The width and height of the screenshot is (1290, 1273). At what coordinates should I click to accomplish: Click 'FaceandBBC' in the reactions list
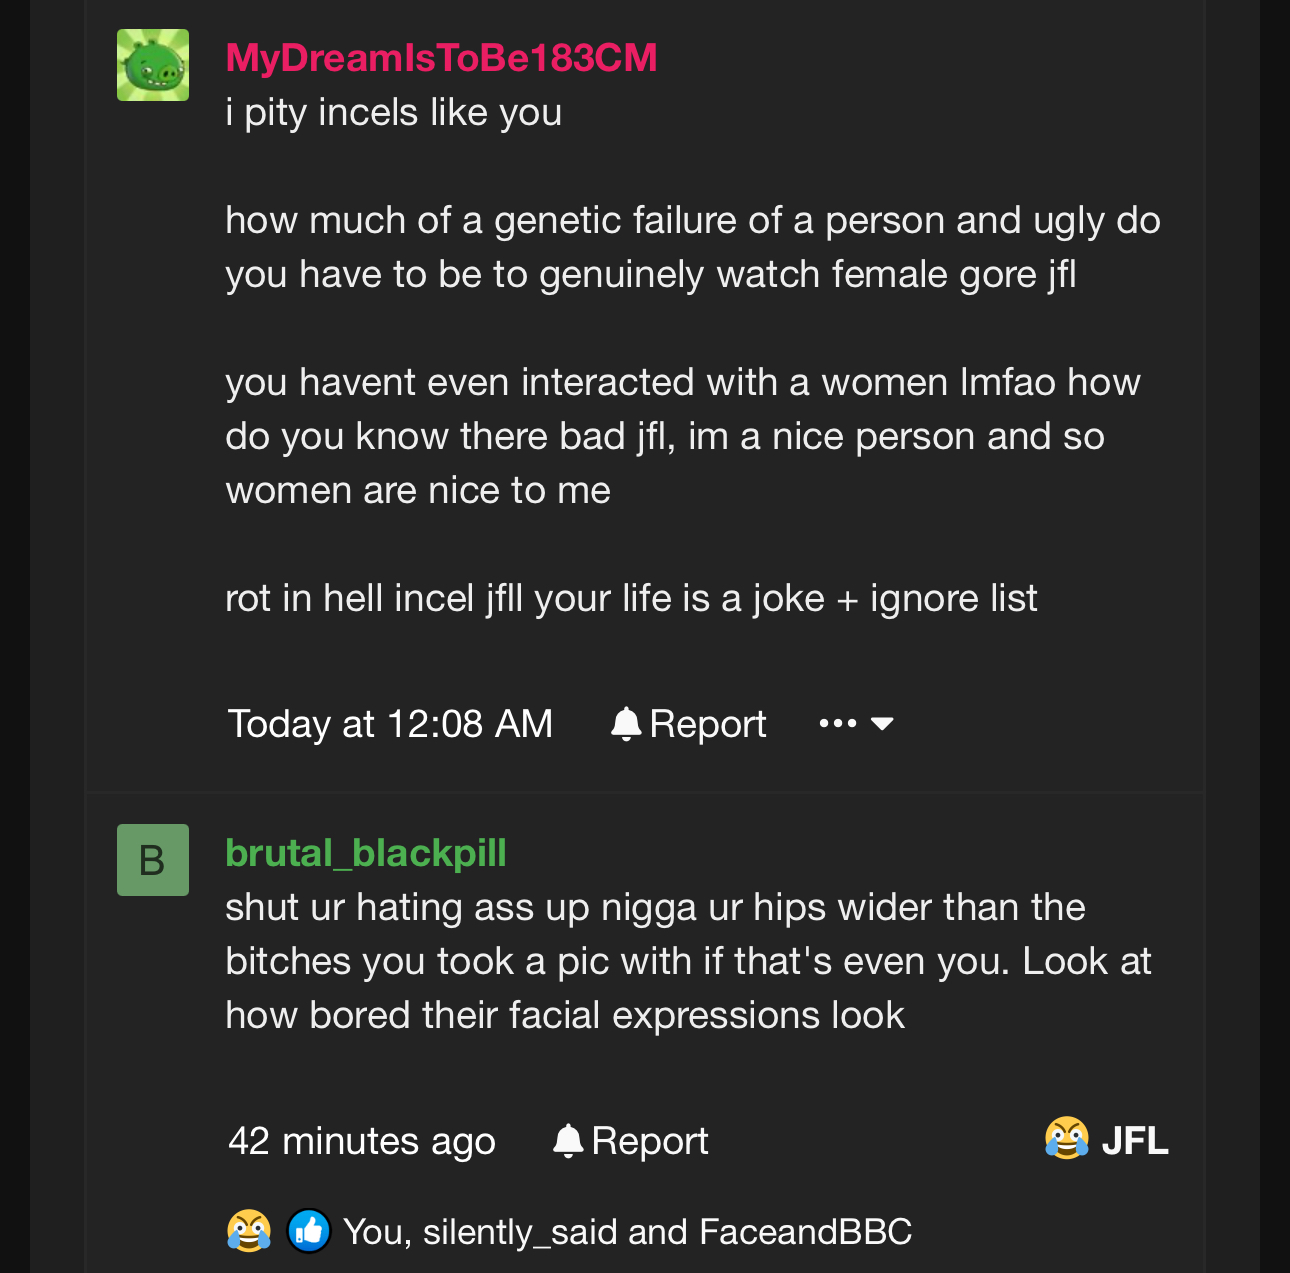805,1232
